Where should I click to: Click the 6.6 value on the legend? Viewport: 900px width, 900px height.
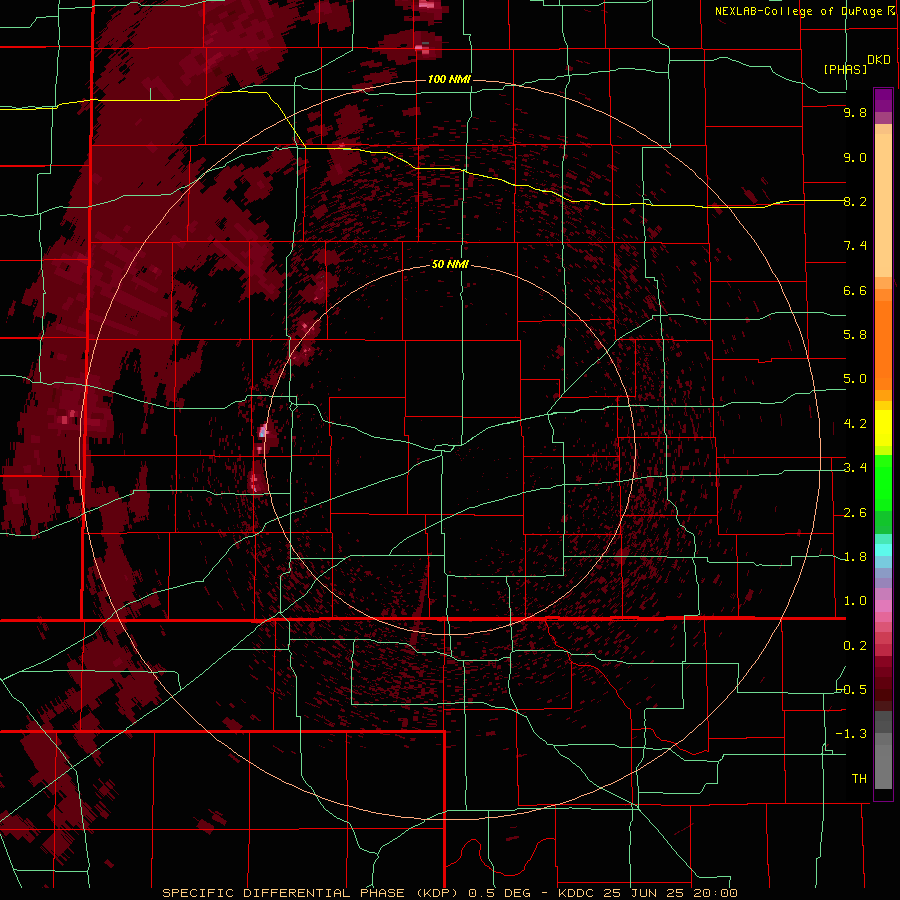(855, 290)
